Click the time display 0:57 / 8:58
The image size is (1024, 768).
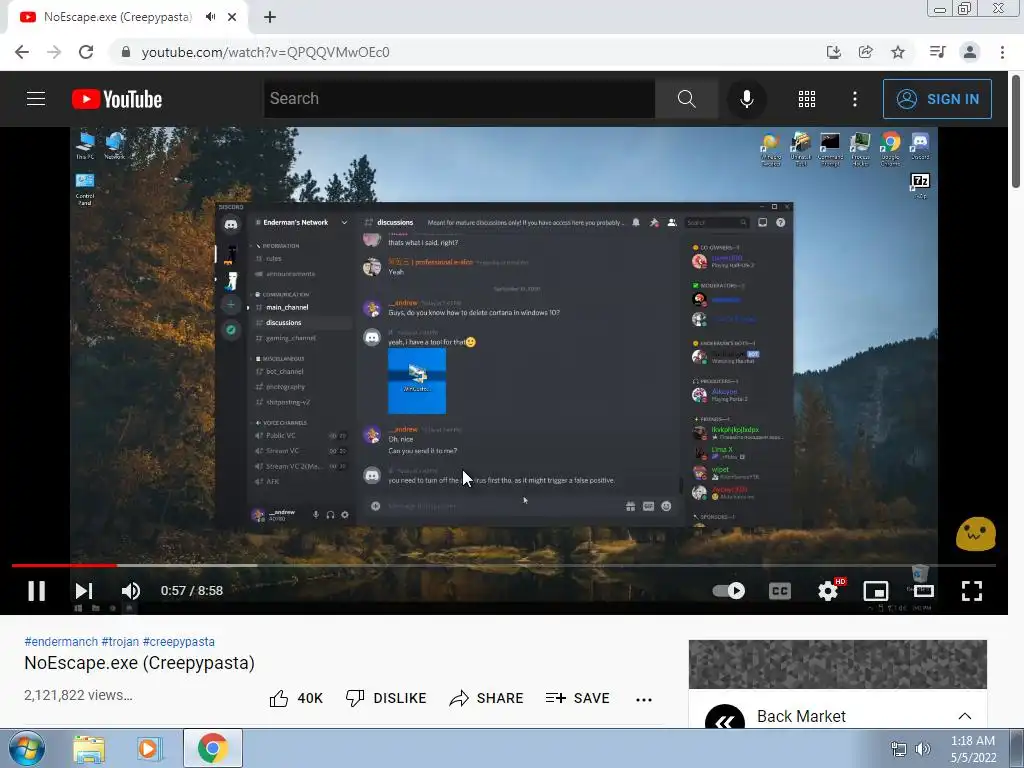192,590
